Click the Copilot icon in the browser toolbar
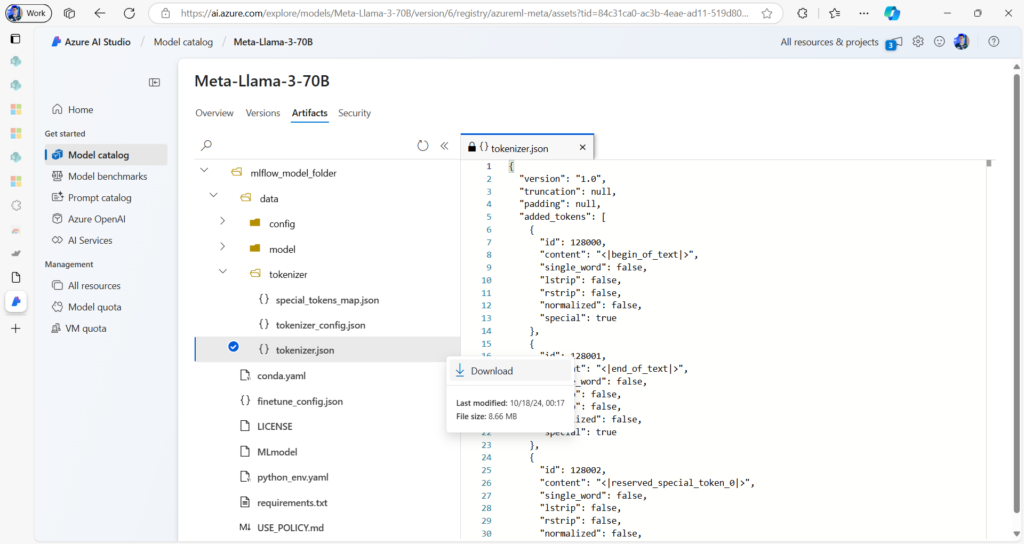The width and height of the screenshot is (1024, 544). [892, 13]
